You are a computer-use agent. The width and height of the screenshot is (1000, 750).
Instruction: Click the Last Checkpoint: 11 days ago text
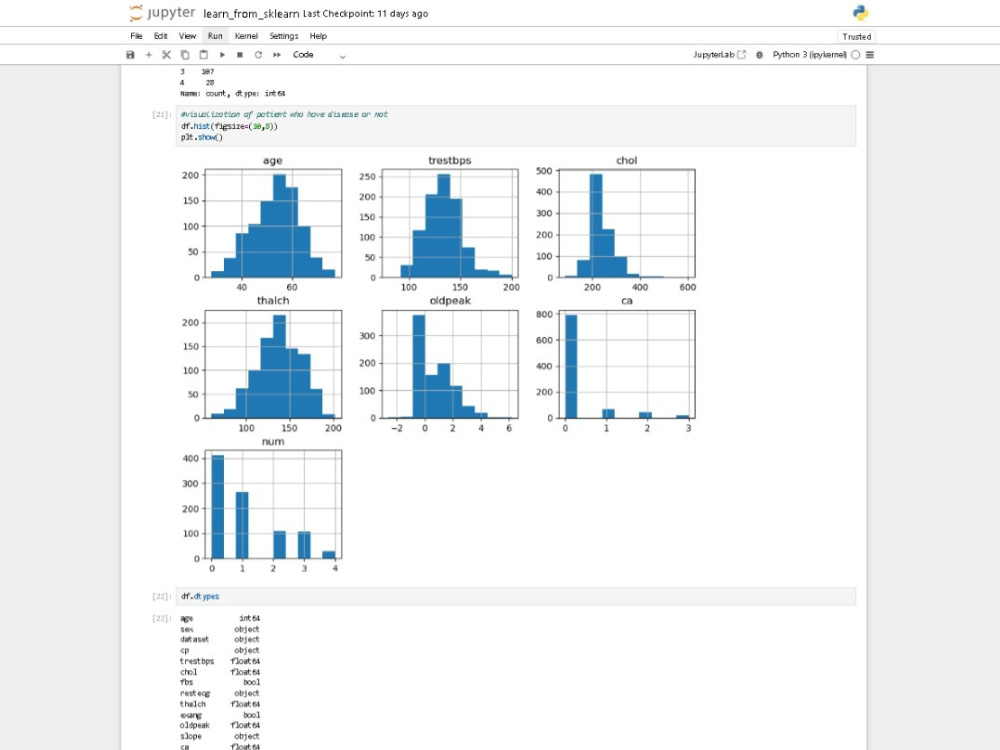point(365,13)
